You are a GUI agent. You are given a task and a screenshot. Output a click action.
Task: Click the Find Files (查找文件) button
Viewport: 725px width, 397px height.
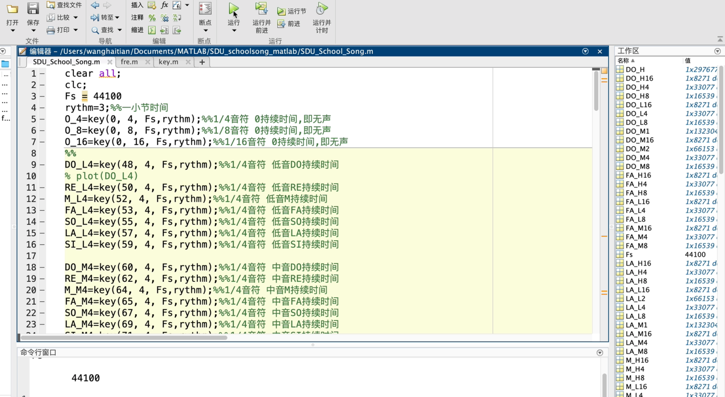point(64,5)
